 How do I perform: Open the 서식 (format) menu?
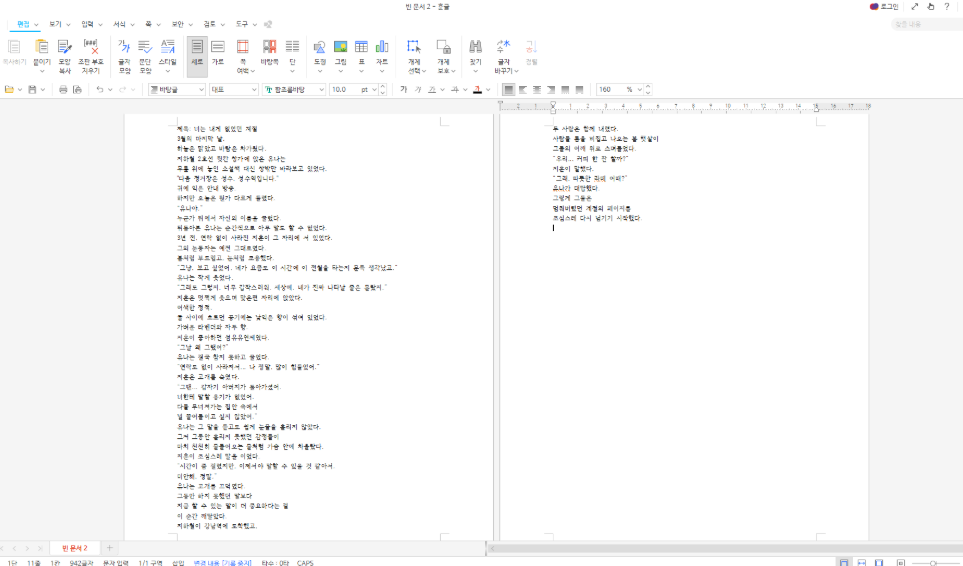tap(120, 22)
